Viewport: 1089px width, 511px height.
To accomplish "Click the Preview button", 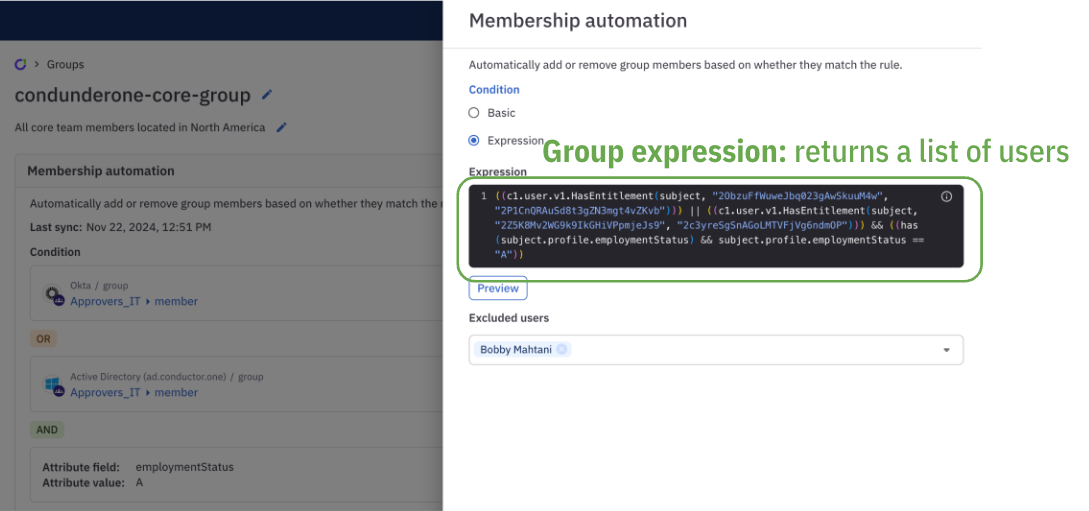I will point(498,289).
